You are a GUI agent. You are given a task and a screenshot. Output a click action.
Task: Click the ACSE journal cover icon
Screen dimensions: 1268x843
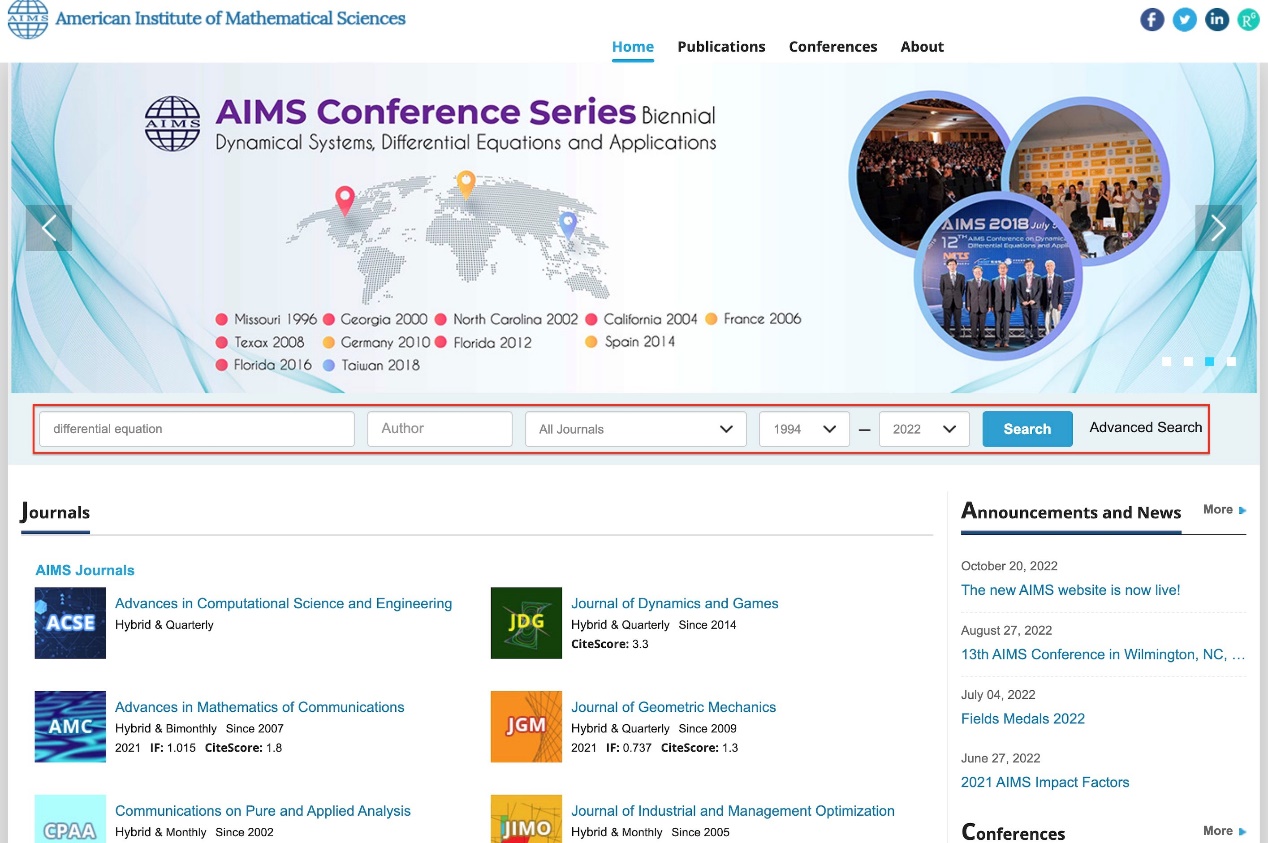coord(70,623)
